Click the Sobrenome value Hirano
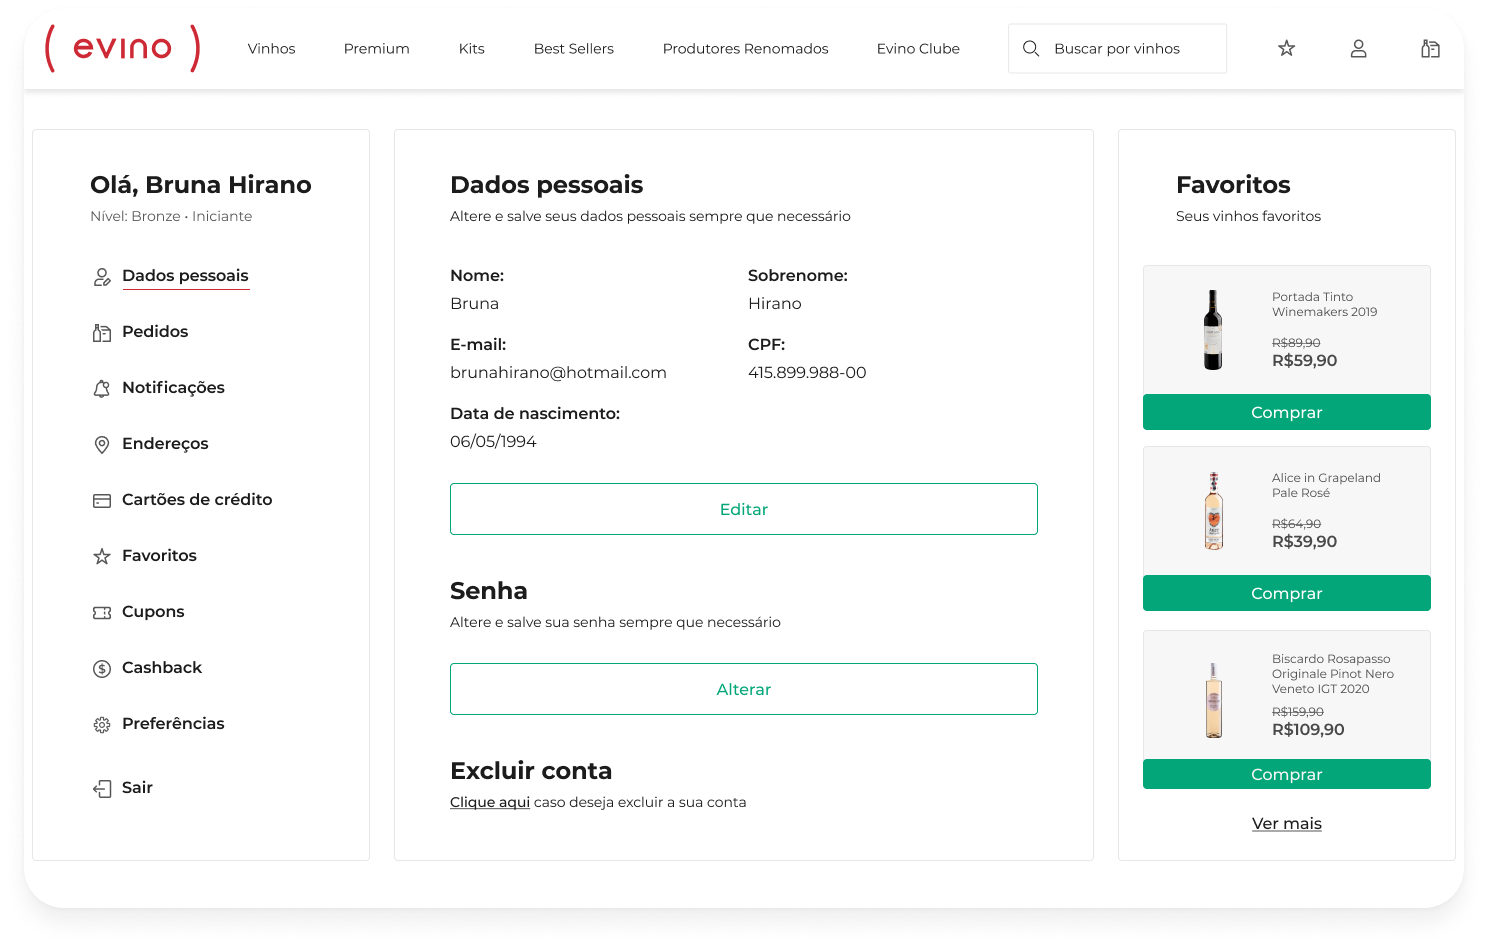The height and width of the screenshot is (948, 1488). (775, 303)
